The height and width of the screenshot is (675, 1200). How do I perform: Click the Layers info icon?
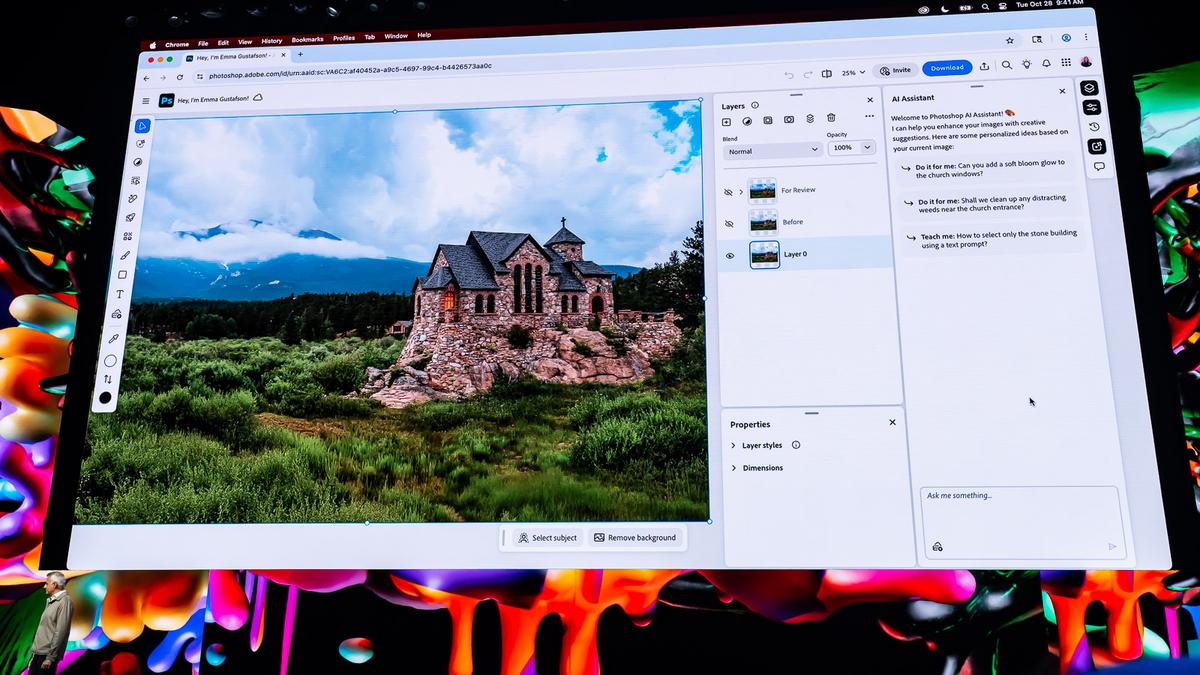(755, 105)
